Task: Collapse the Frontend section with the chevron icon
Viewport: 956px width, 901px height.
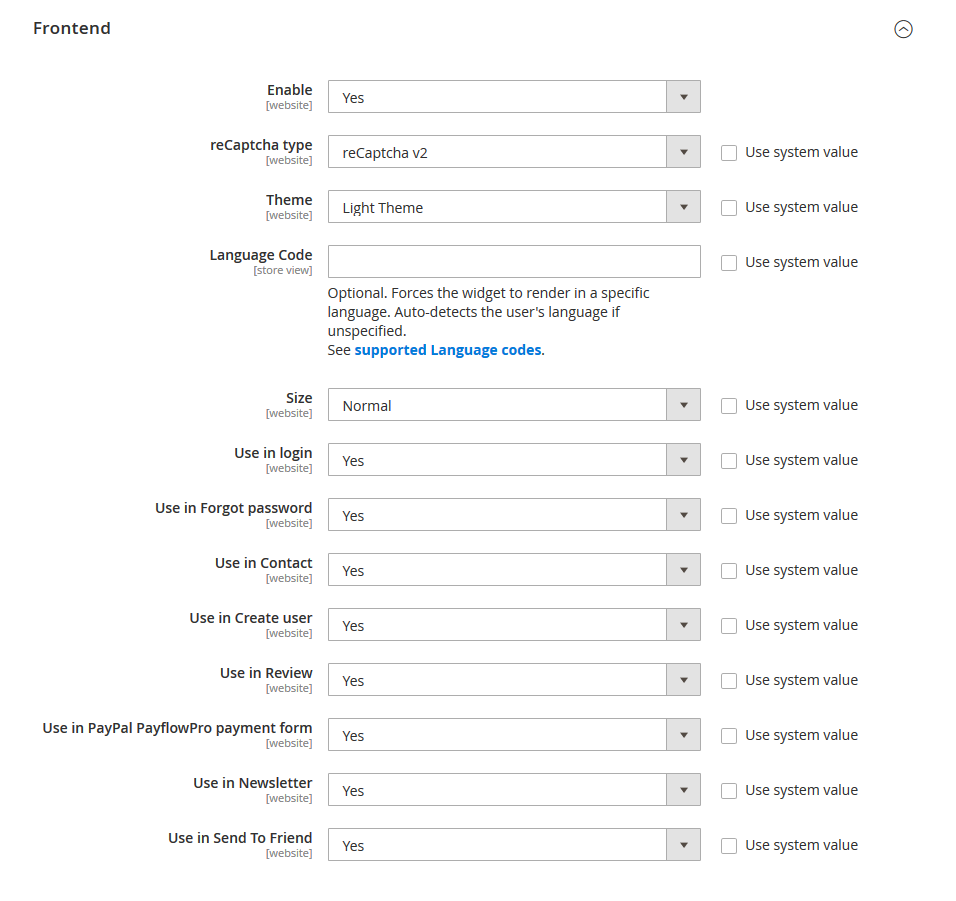Action: click(903, 29)
